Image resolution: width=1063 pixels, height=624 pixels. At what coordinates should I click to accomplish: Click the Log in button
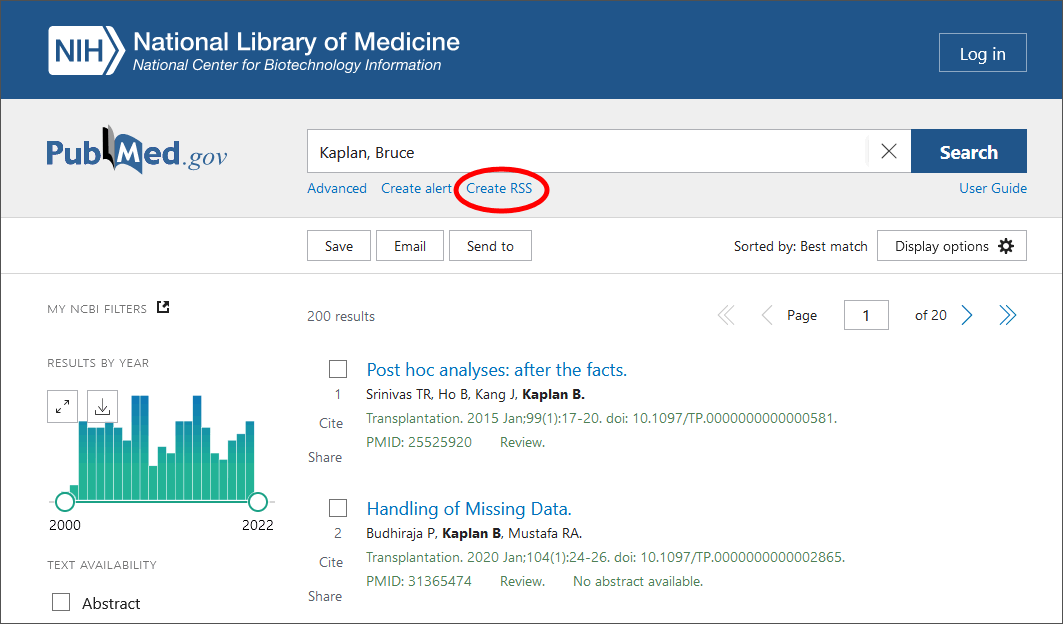click(982, 53)
